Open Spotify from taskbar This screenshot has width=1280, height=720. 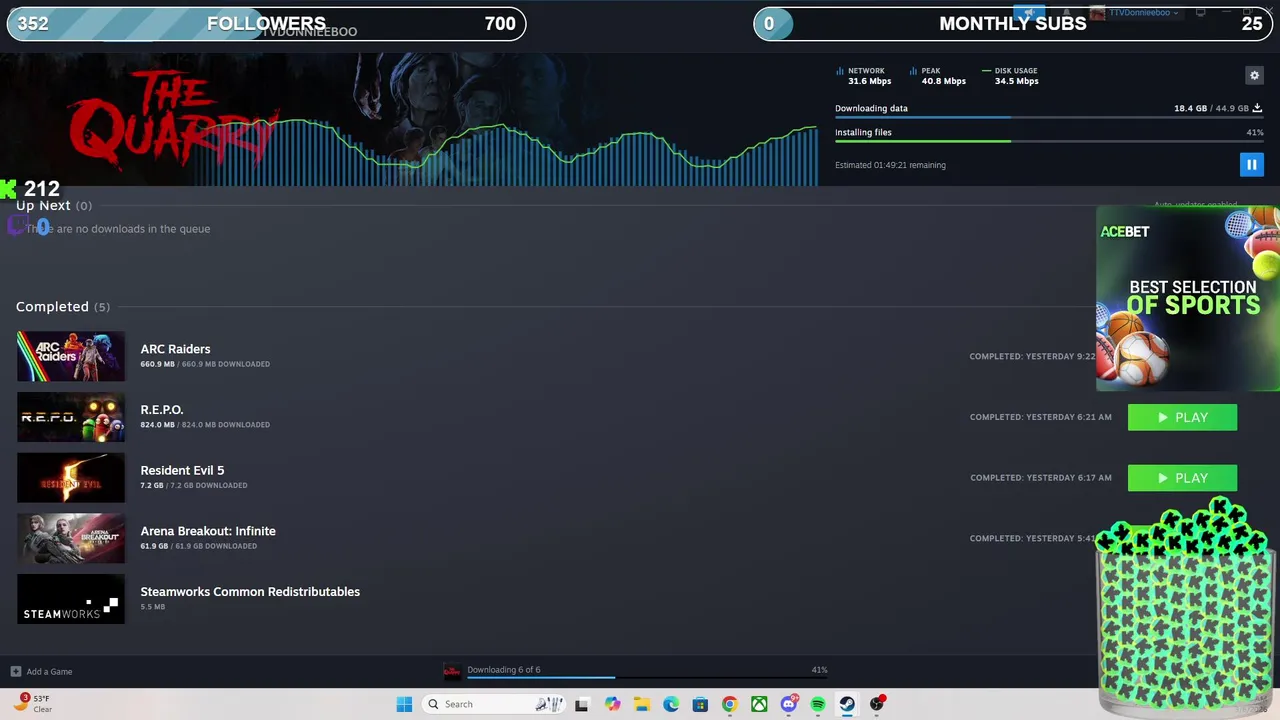(x=818, y=704)
